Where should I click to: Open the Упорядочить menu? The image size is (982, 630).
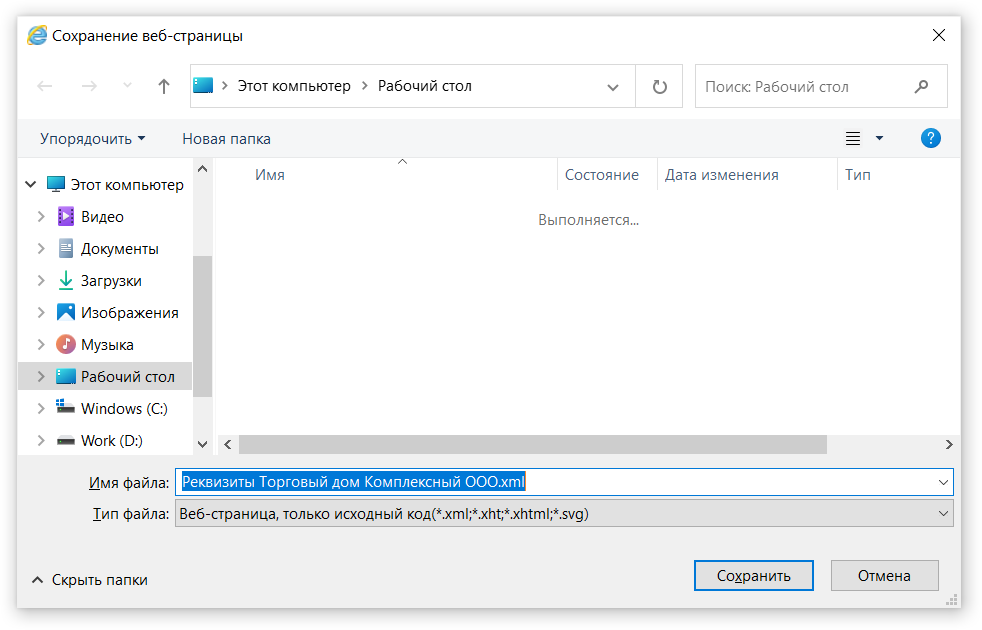(x=92, y=139)
